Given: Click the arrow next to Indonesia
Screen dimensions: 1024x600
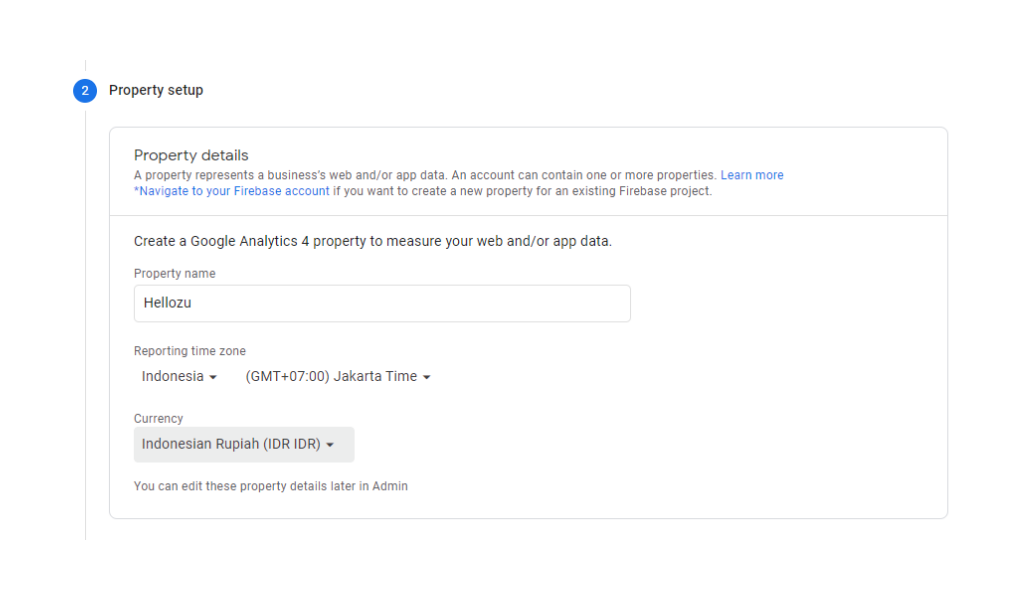Looking at the screenshot, I should [213, 378].
